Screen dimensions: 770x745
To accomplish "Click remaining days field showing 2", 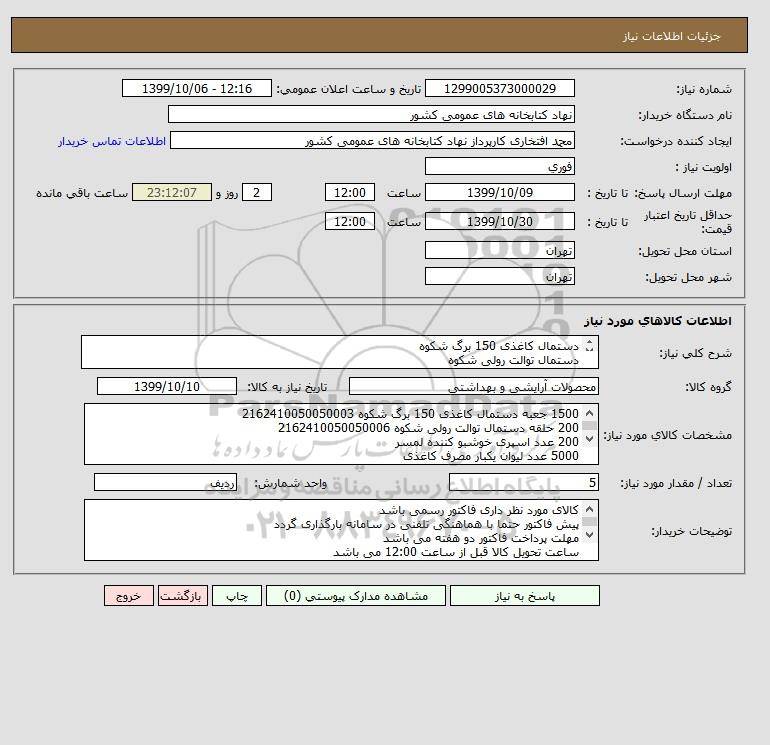I will coord(256,193).
